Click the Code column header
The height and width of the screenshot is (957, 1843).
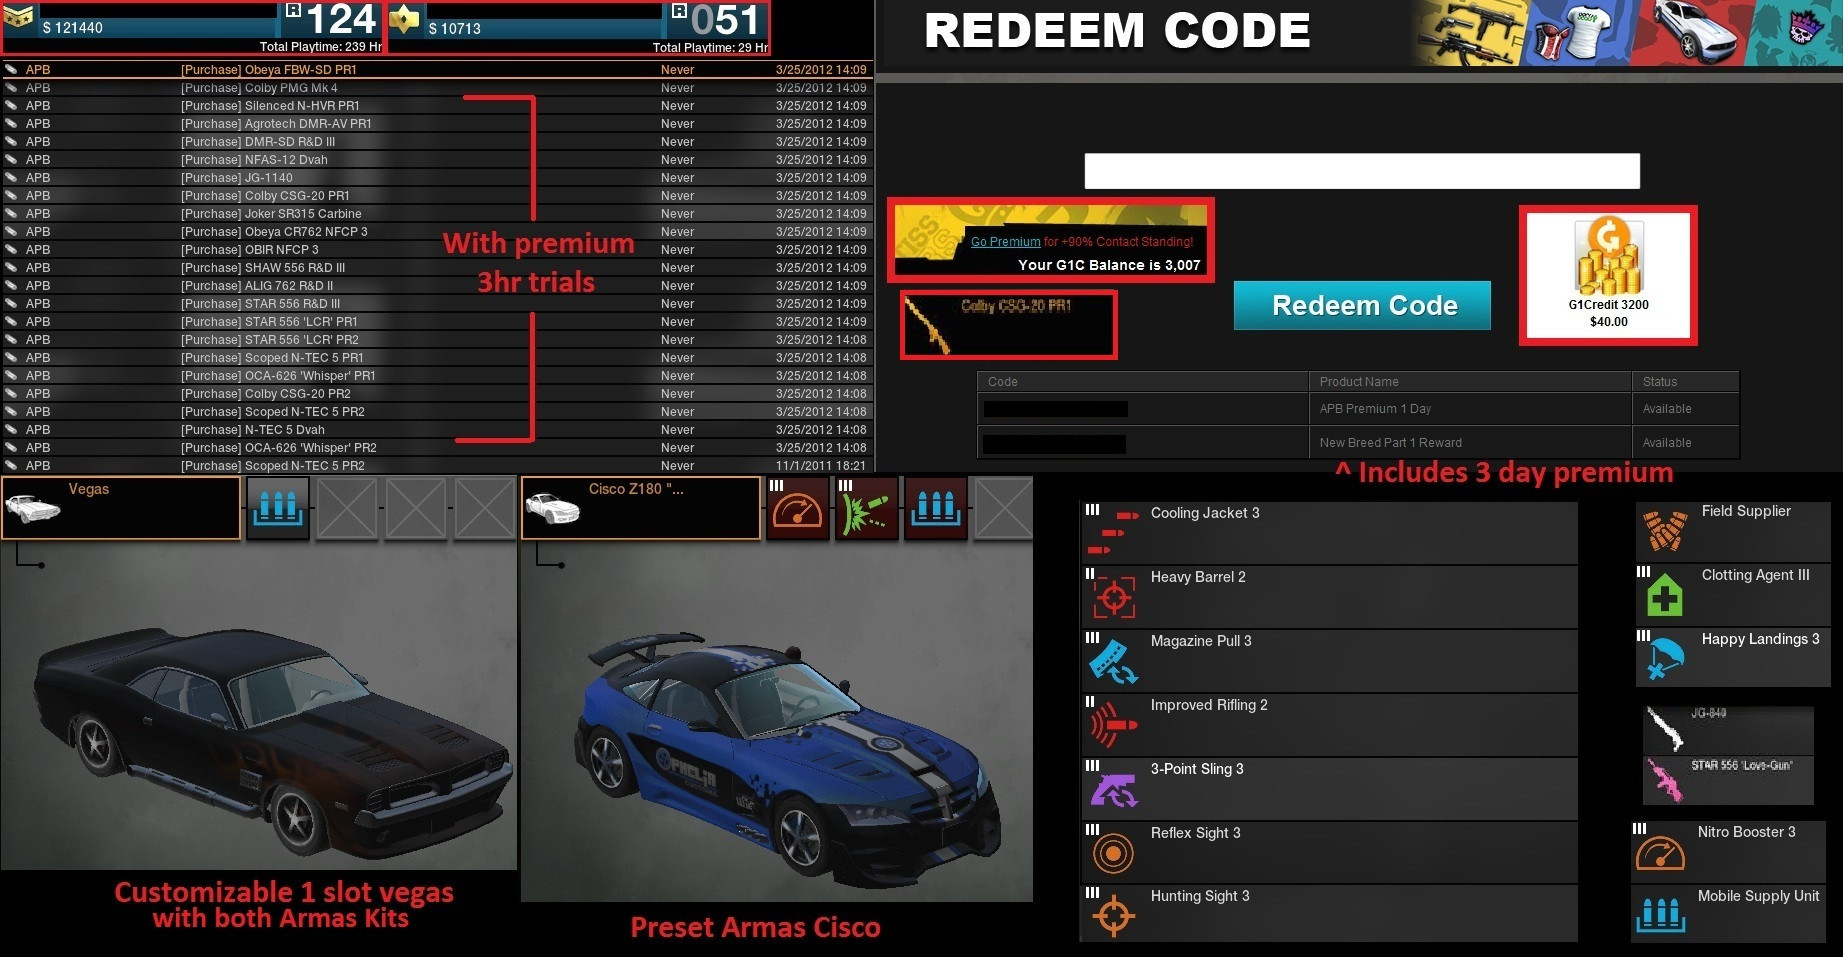pos(1143,381)
